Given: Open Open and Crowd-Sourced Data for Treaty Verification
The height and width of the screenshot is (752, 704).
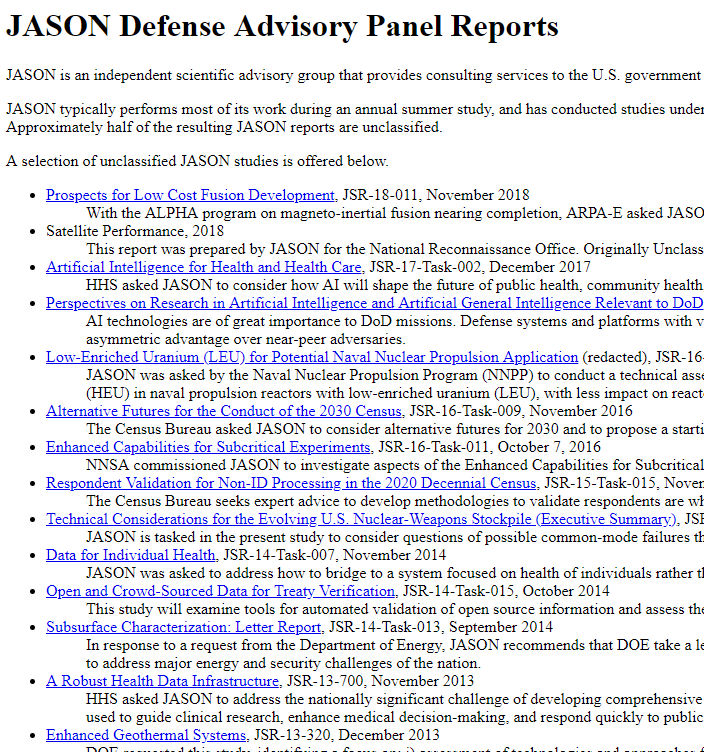Looking at the screenshot, I should 220,591.
